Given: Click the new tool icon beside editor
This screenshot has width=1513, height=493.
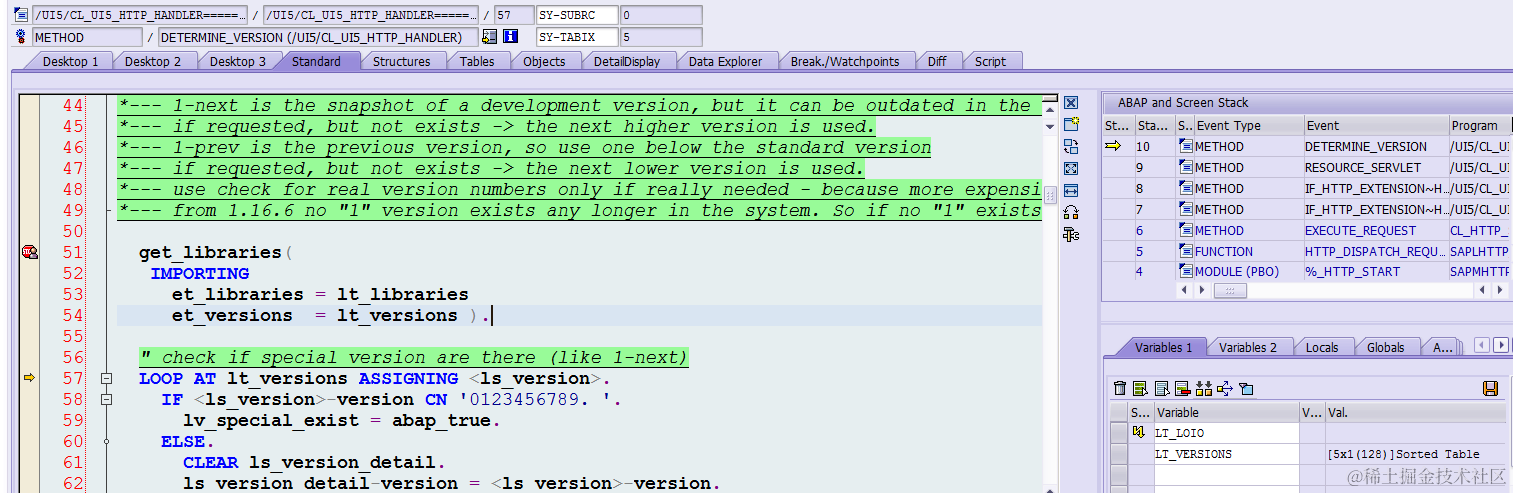Looking at the screenshot, I should (x=1071, y=125).
